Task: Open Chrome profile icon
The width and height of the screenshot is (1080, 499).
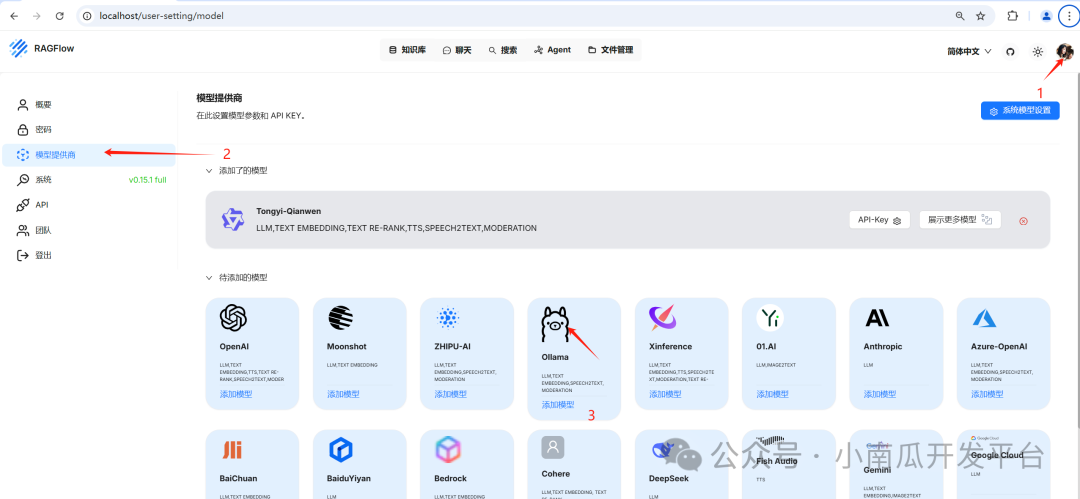Action: 1046,16
